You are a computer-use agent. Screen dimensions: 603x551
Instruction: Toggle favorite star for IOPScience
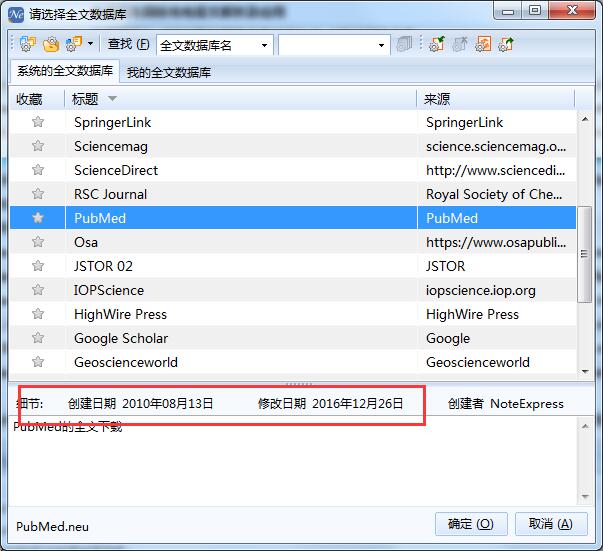pyautogui.click(x=38, y=290)
